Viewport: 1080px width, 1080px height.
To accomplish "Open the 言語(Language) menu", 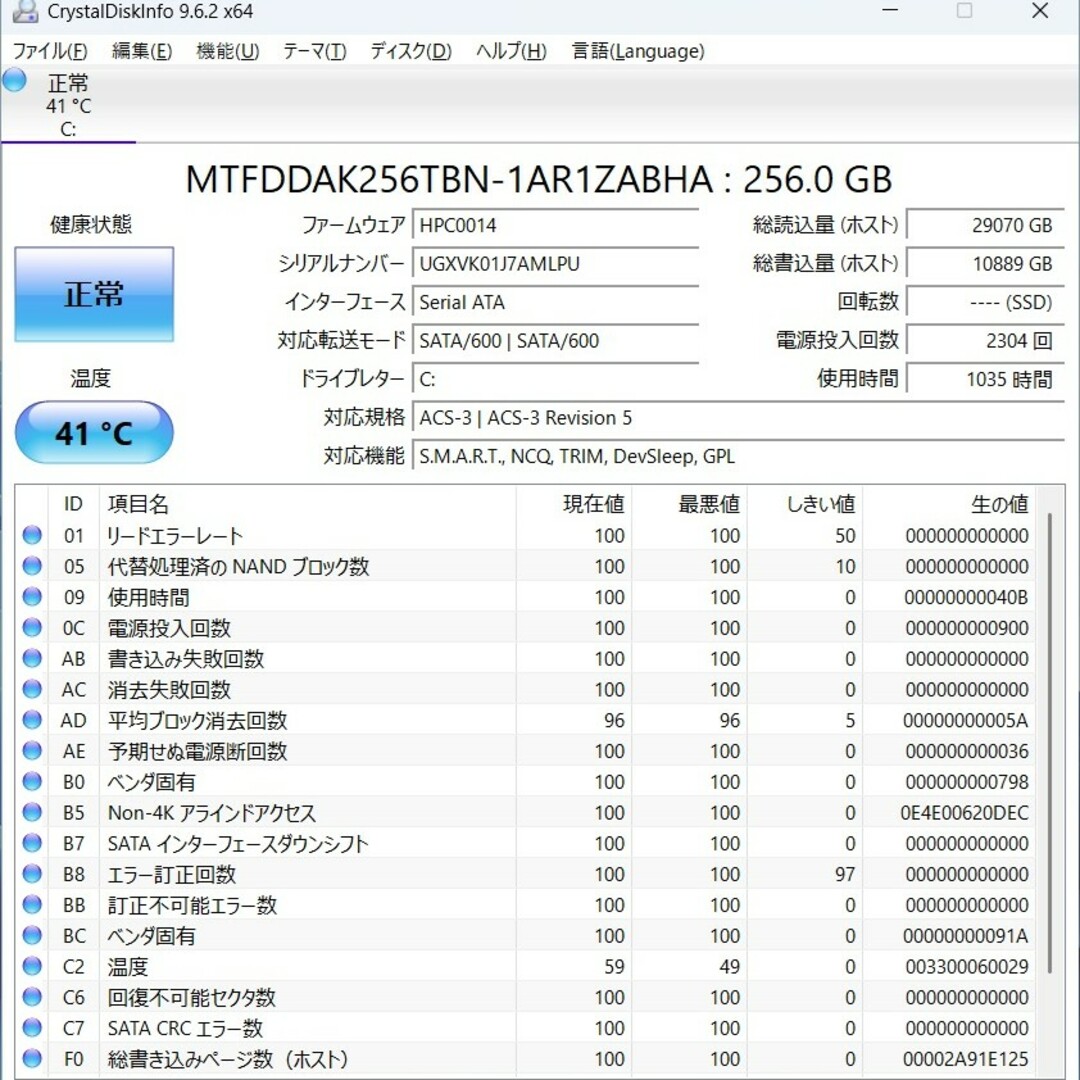I will click(x=638, y=51).
